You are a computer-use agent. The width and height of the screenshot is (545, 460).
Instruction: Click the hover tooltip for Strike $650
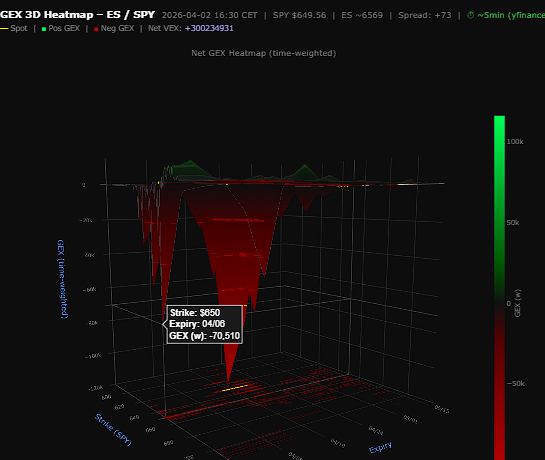pos(204,324)
